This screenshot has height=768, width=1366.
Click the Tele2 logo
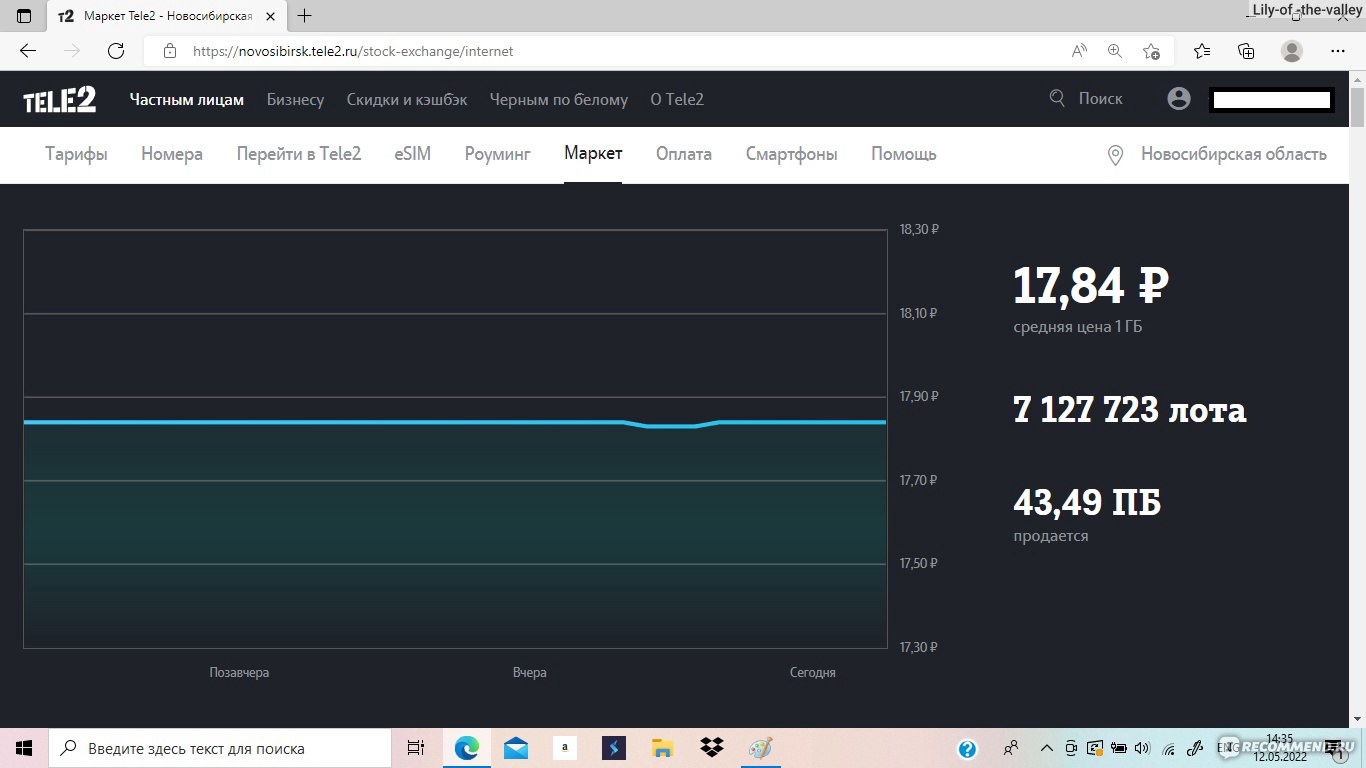(60, 99)
